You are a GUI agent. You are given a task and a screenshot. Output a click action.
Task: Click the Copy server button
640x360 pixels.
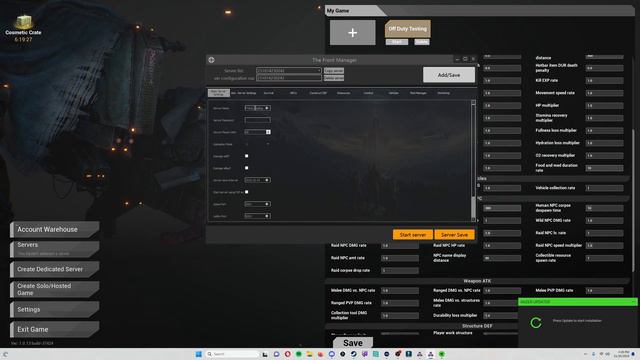coord(334,71)
